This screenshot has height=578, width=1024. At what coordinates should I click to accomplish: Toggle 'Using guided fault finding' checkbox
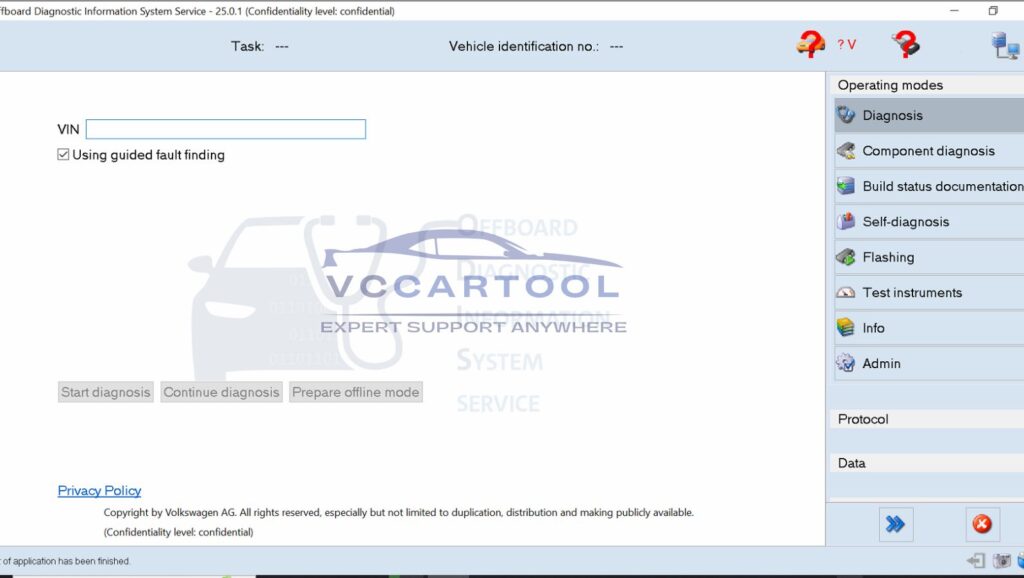pyautogui.click(x=63, y=154)
